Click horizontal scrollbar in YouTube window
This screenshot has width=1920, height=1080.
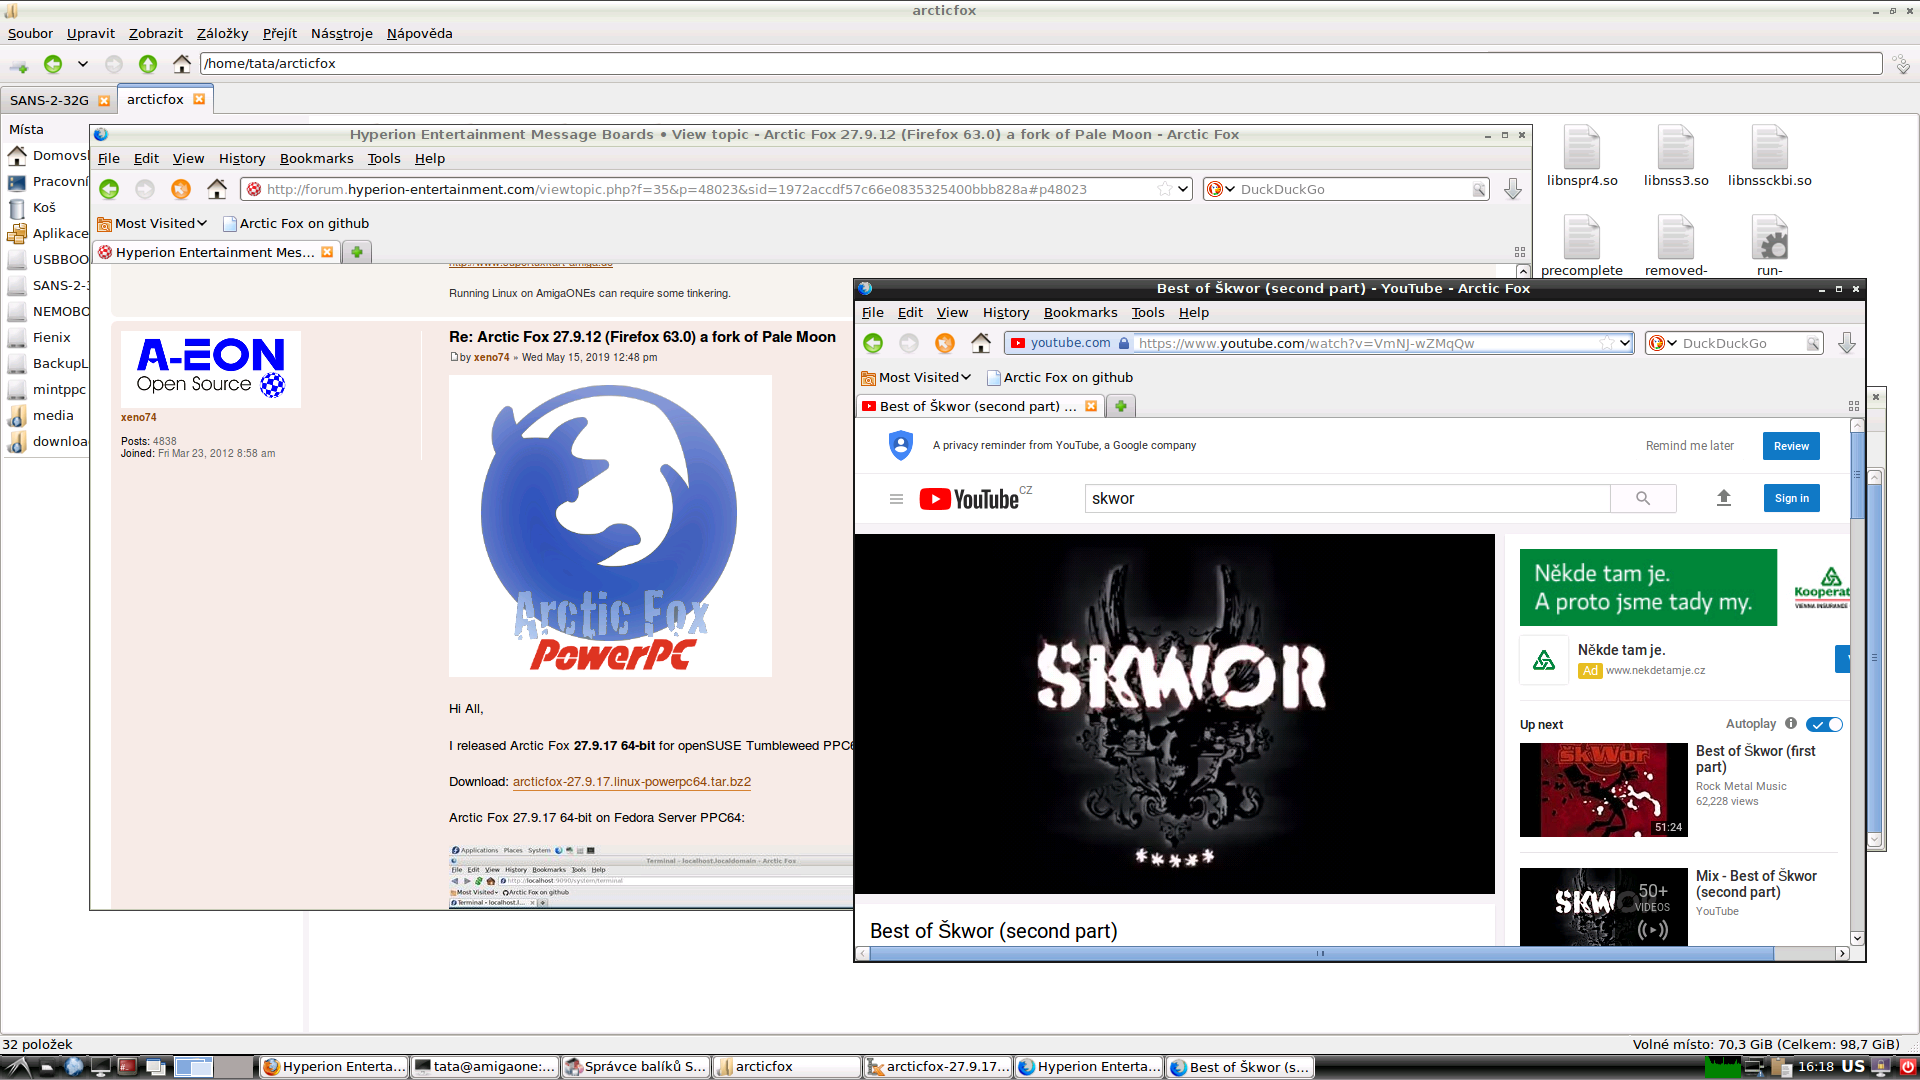[x=1320, y=953]
